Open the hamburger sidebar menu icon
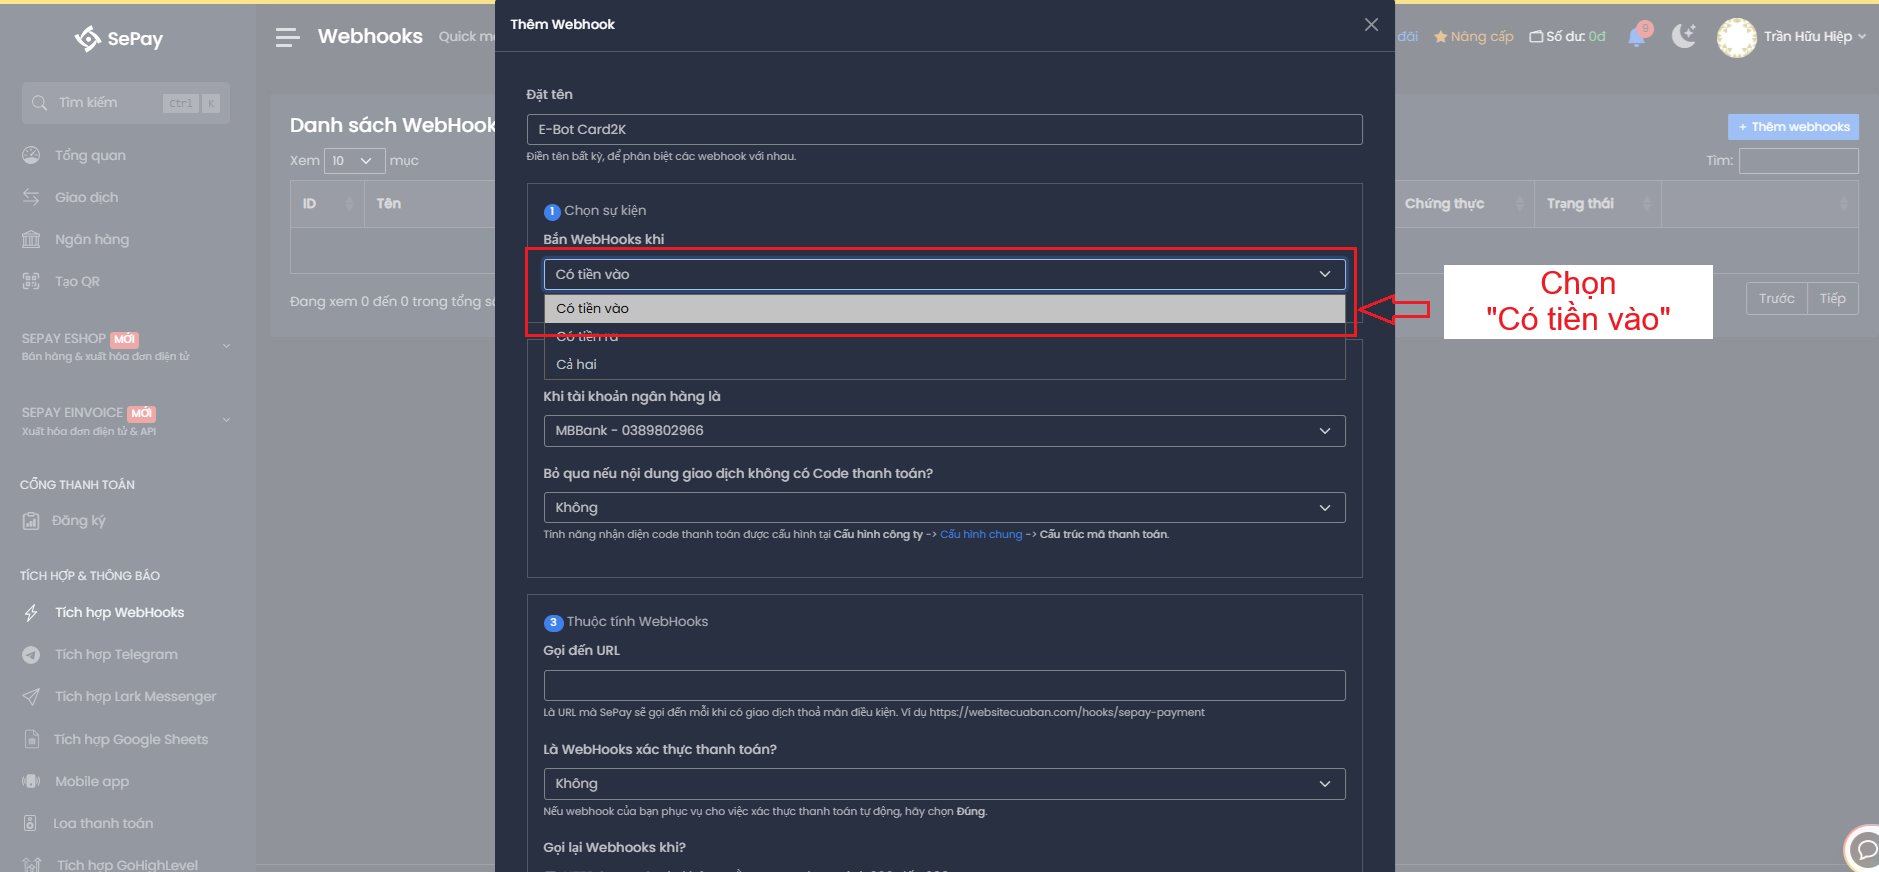The image size is (1879, 872). (287, 37)
